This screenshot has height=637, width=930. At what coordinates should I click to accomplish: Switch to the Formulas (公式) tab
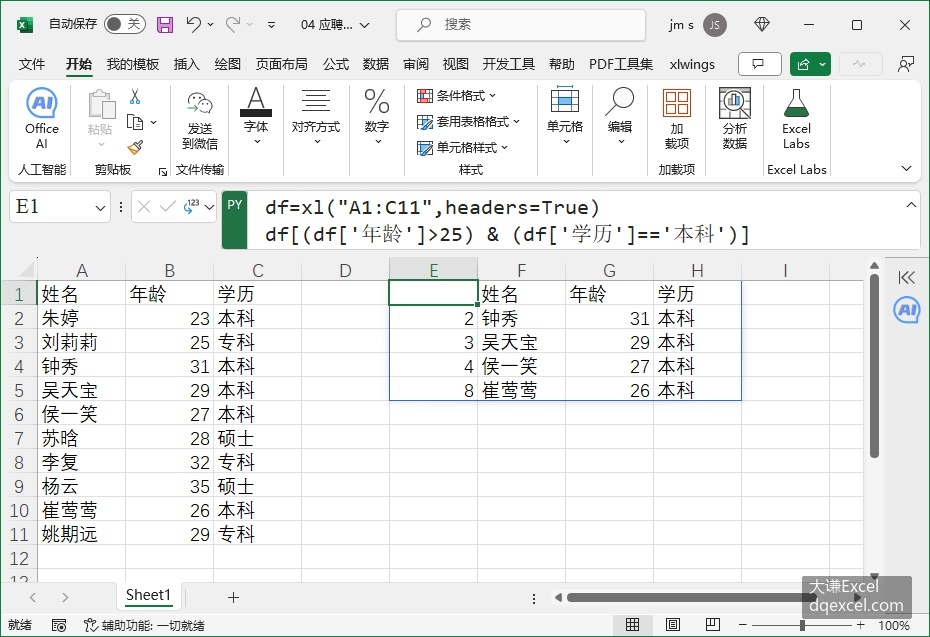point(336,64)
